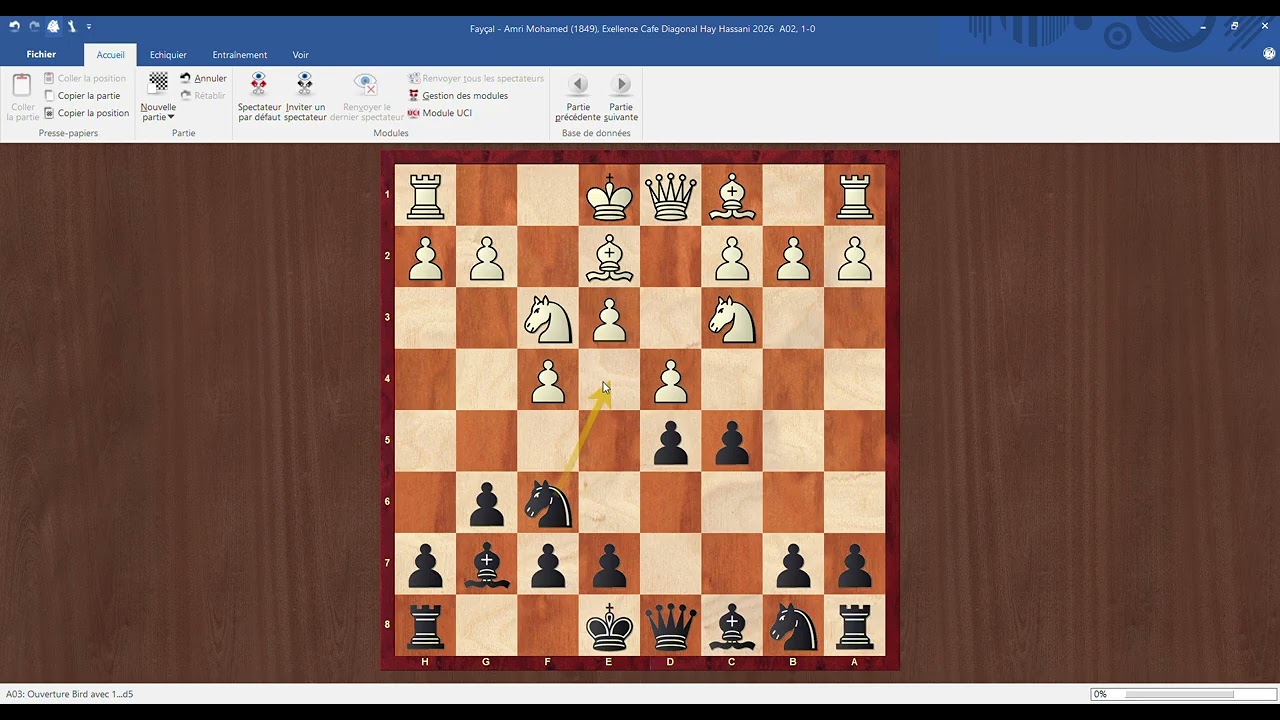The image size is (1280, 720).
Task: Go to Partie précédente
Action: tap(578, 97)
